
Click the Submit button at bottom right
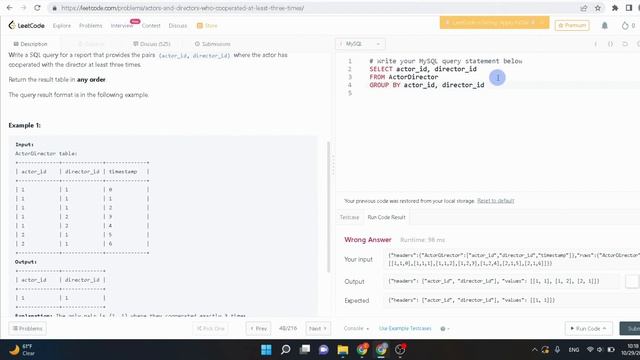coord(631,328)
